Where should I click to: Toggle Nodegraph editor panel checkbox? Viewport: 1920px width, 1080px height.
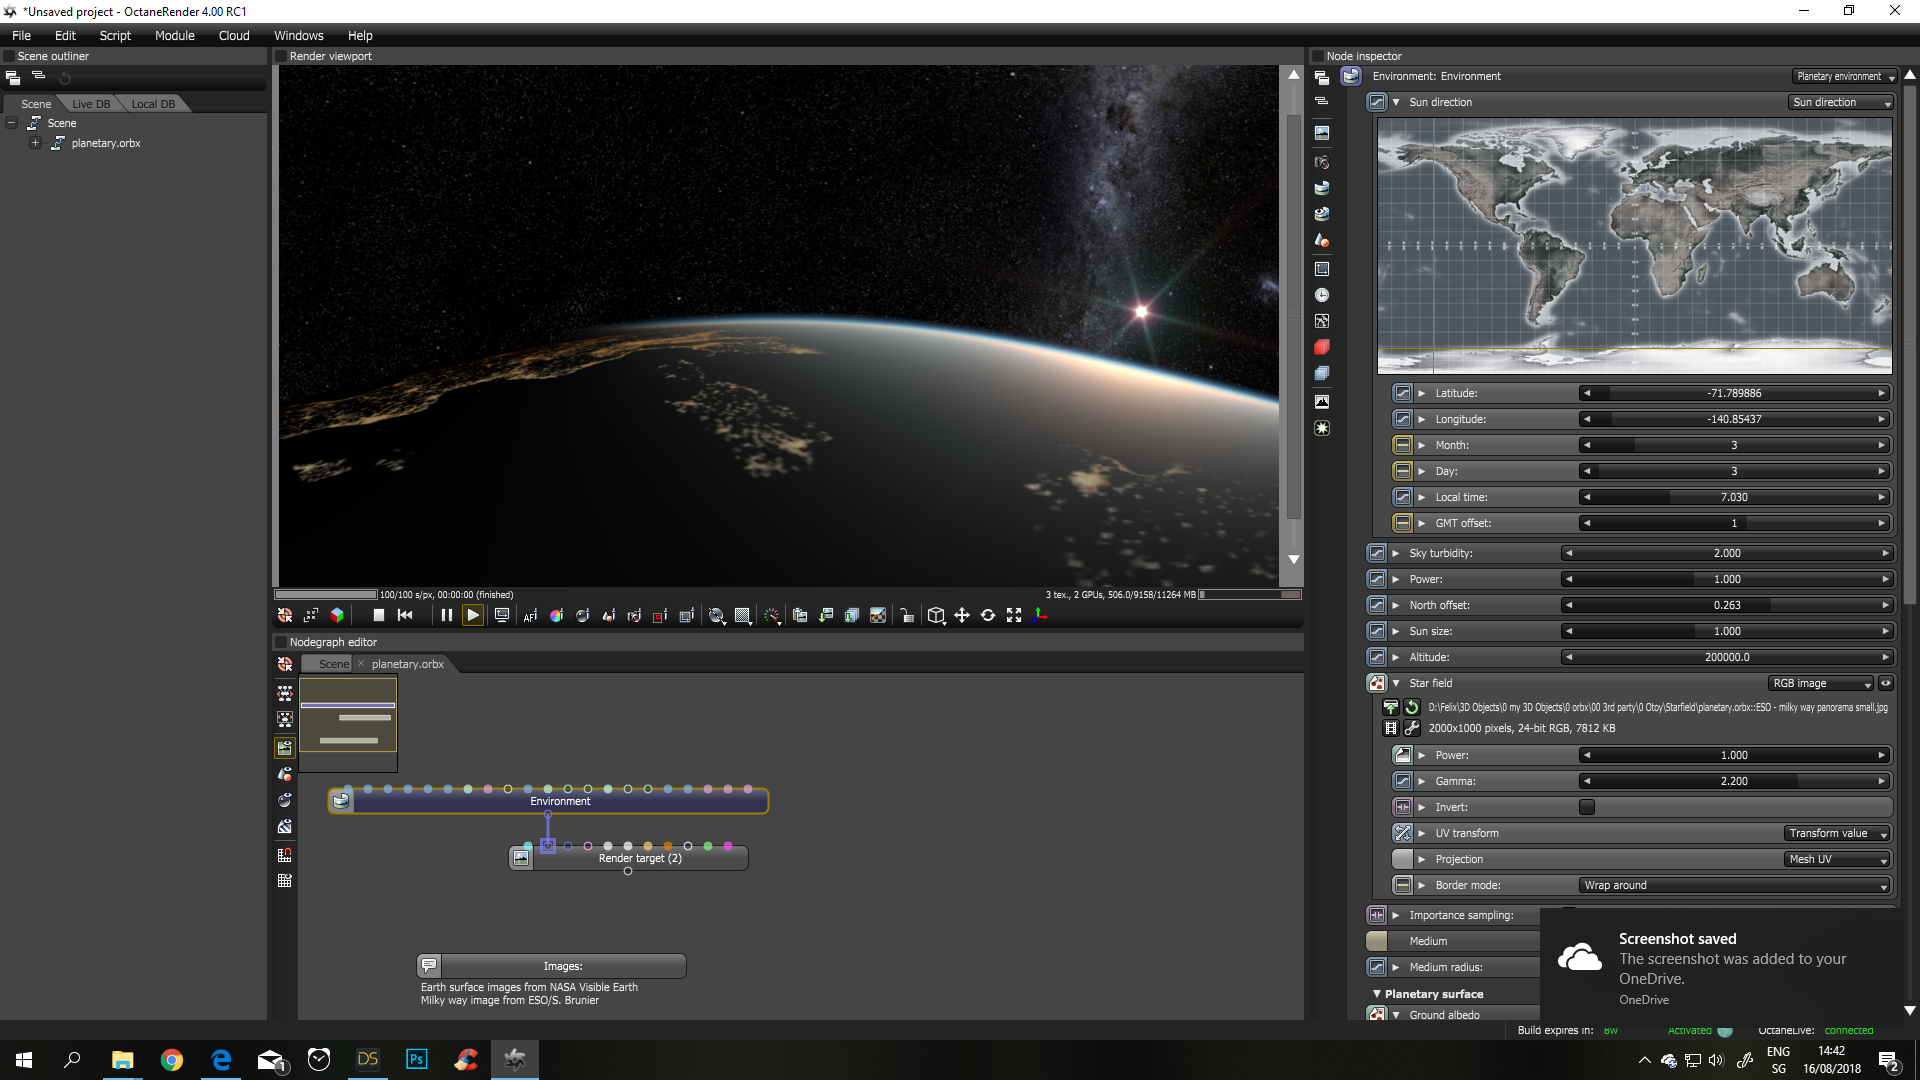pos(281,642)
